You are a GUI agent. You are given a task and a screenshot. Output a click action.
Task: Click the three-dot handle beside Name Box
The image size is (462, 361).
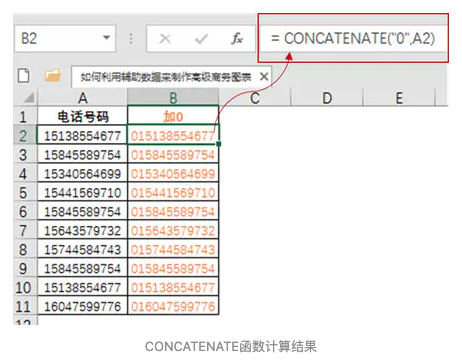tap(131, 39)
